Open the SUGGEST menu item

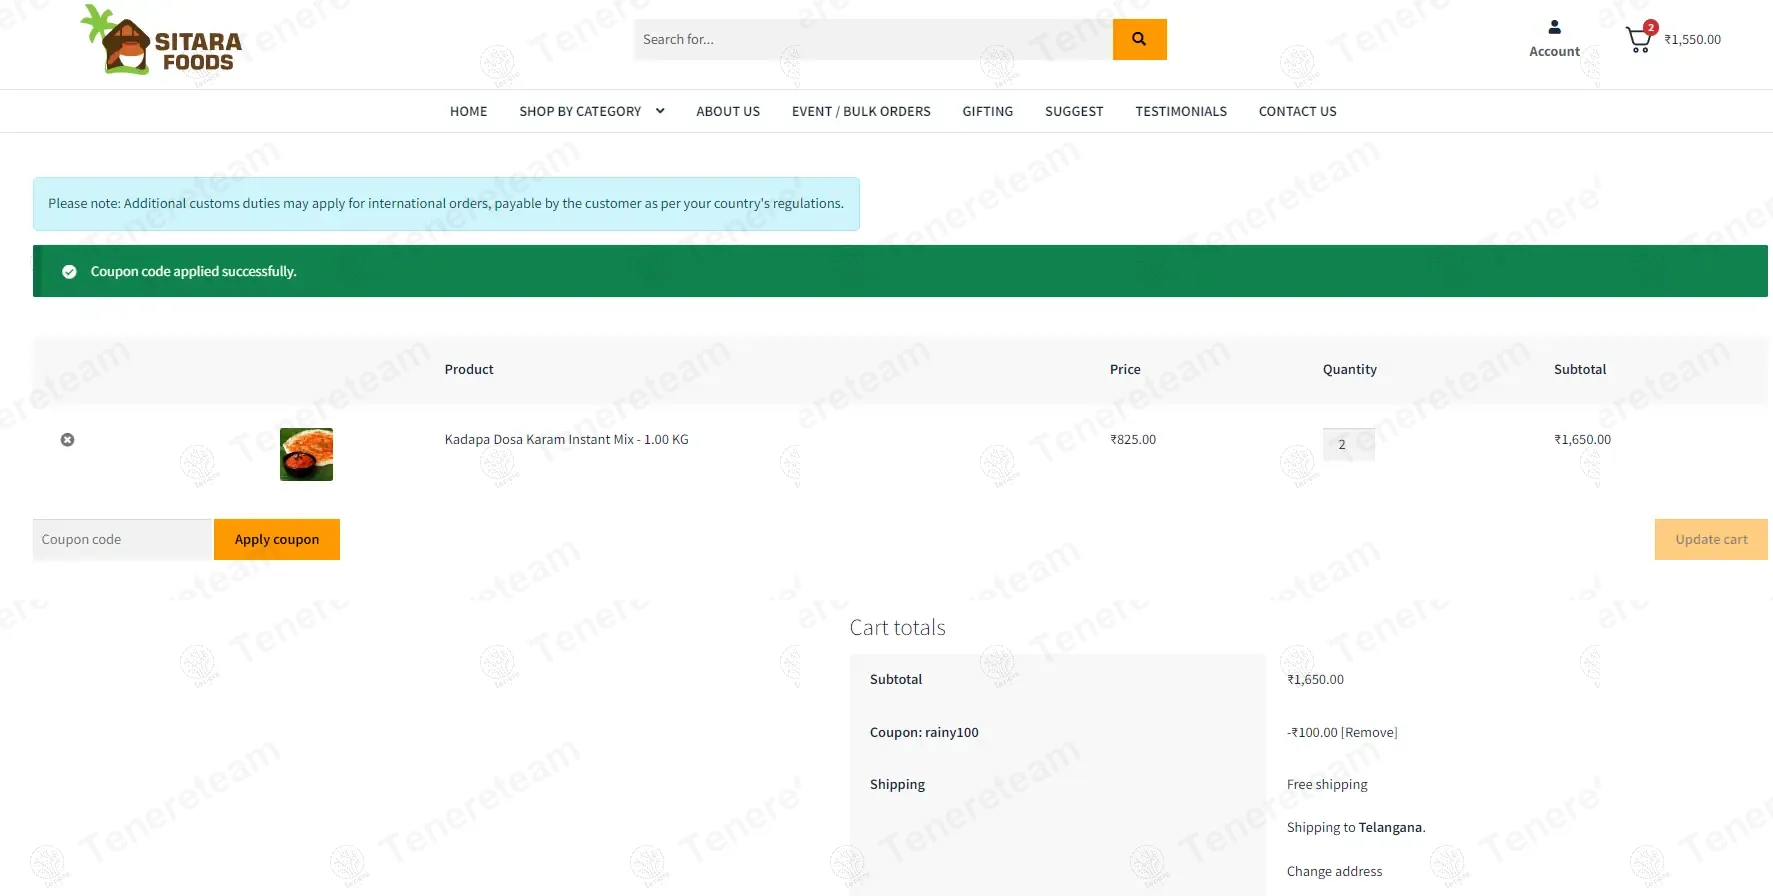point(1074,112)
